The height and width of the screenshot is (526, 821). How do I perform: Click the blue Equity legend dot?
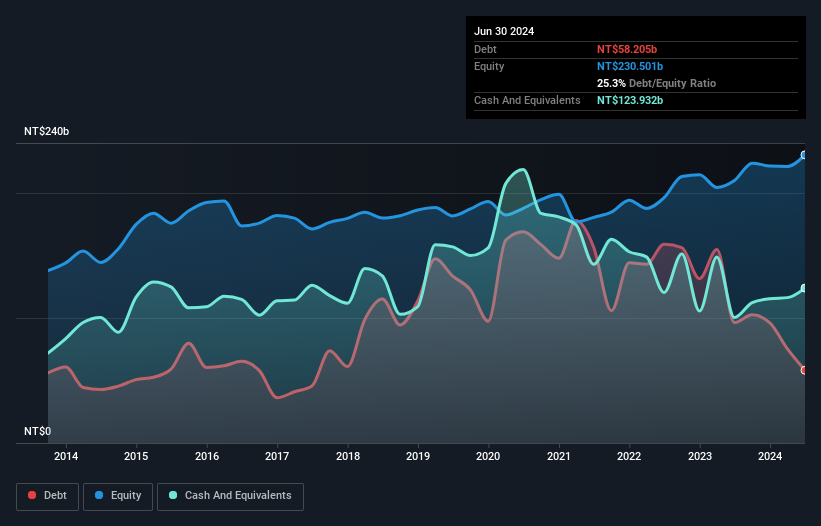coord(99,495)
